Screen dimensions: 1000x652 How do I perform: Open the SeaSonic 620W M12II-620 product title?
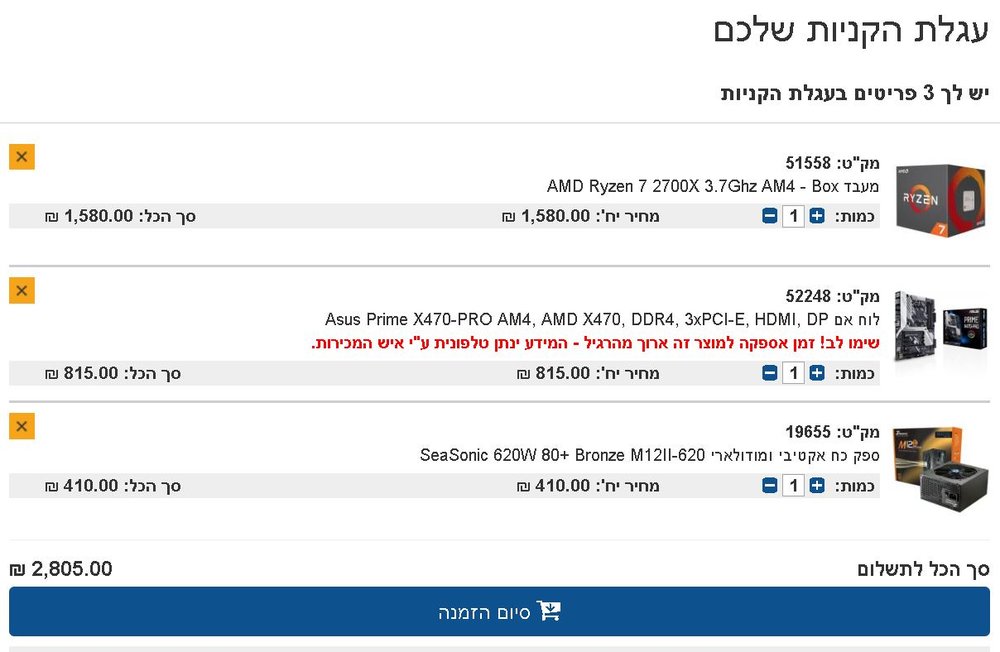click(x=649, y=456)
